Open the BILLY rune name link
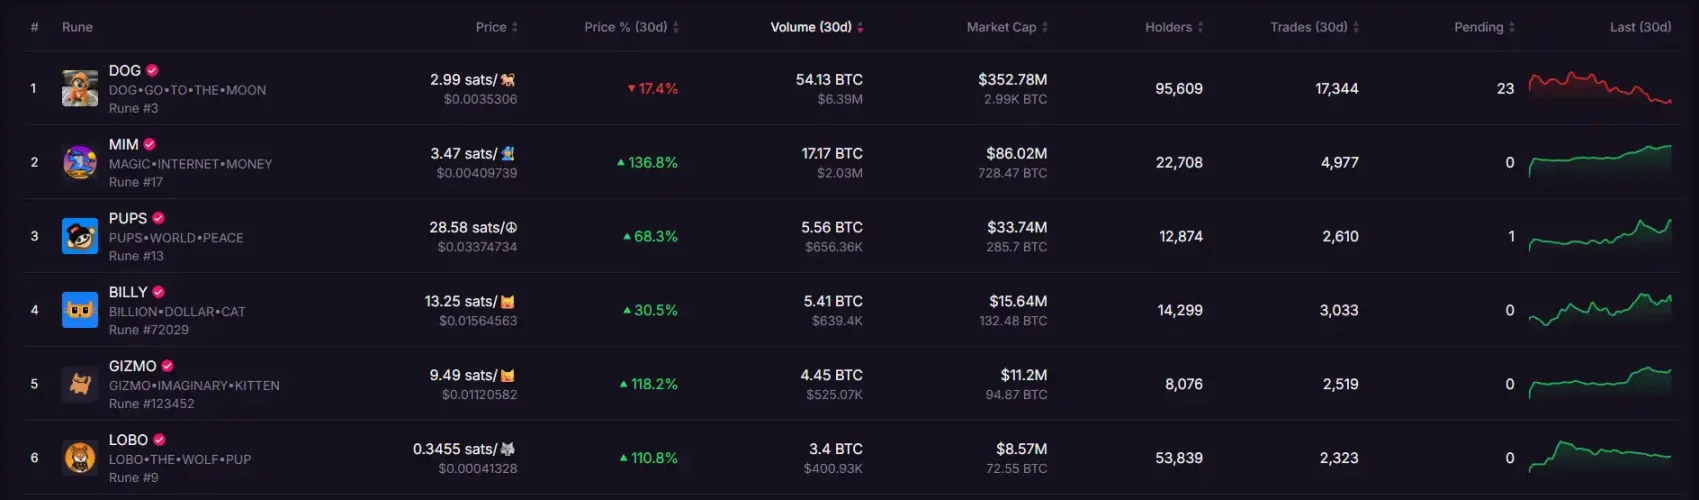This screenshot has width=1699, height=500. click(128, 292)
